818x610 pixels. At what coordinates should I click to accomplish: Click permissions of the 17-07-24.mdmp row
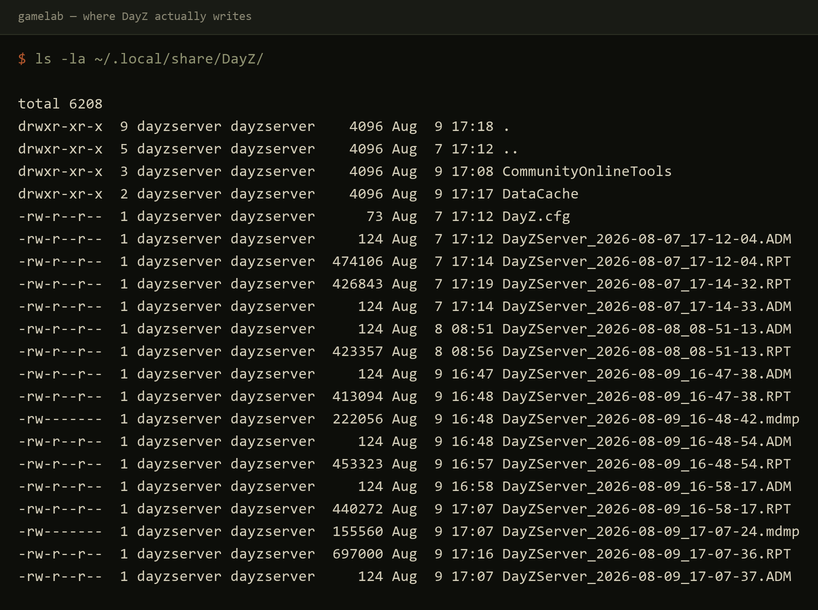coord(60,531)
